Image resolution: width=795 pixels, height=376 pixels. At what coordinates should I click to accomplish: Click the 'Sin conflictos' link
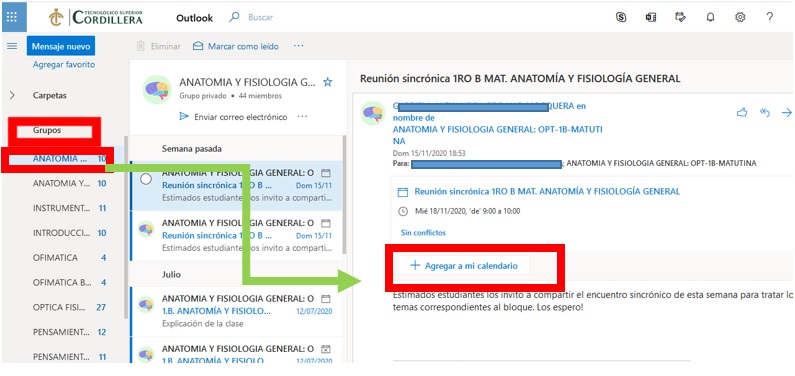tap(423, 233)
